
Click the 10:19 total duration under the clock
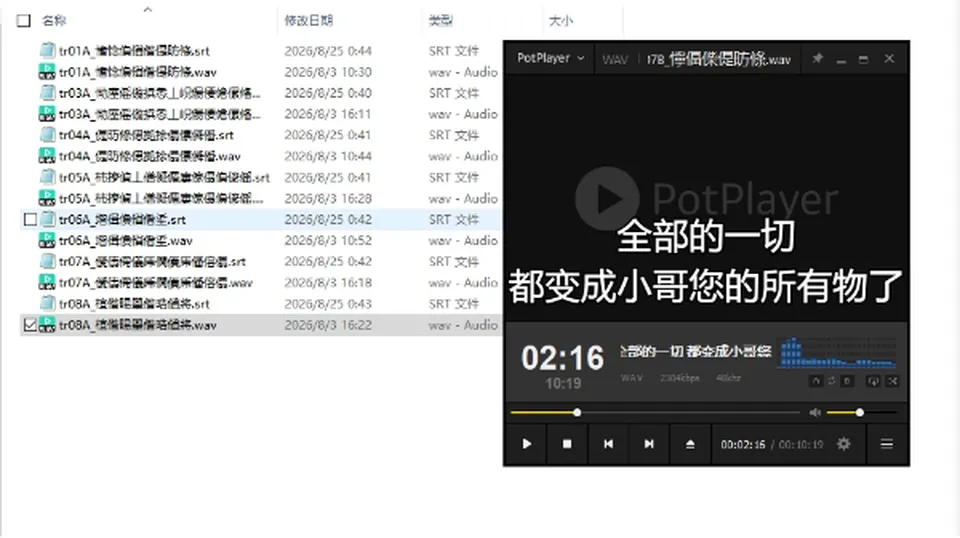(x=563, y=384)
